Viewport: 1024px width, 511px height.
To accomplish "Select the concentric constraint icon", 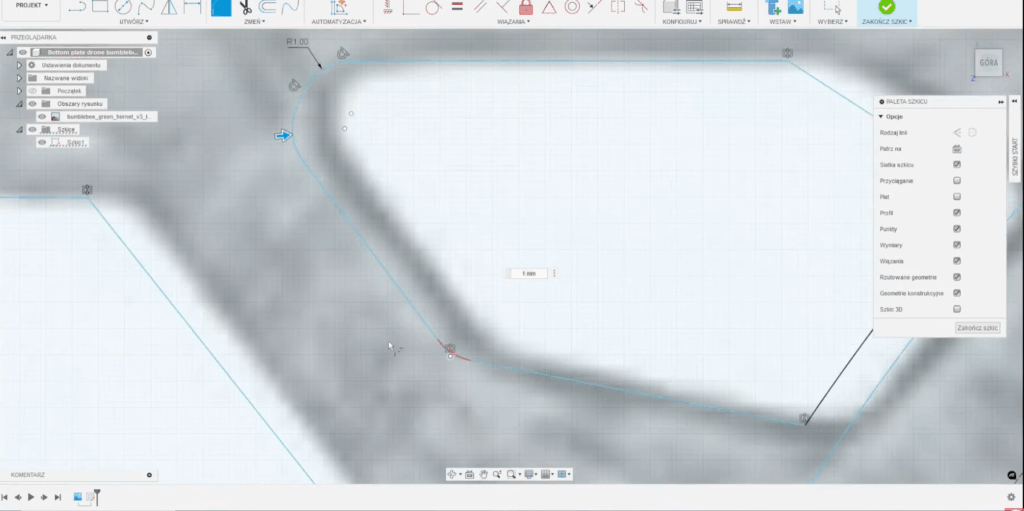I will (x=572, y=6).
